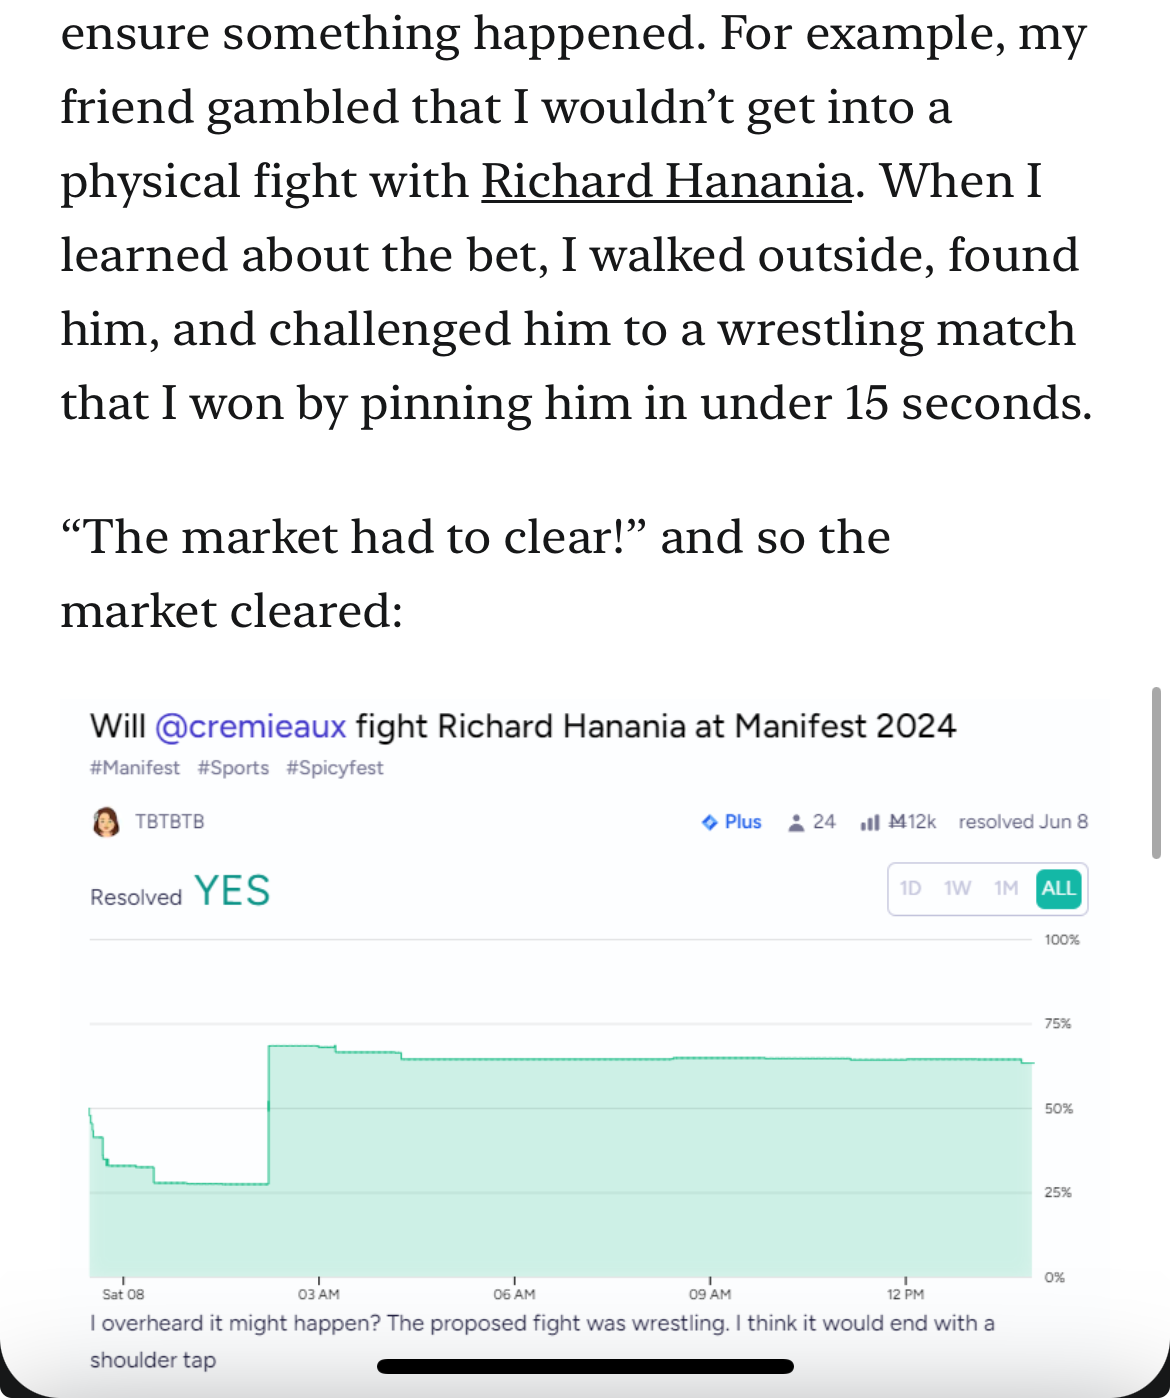Click the Plus diamond icon

point(710,822)
